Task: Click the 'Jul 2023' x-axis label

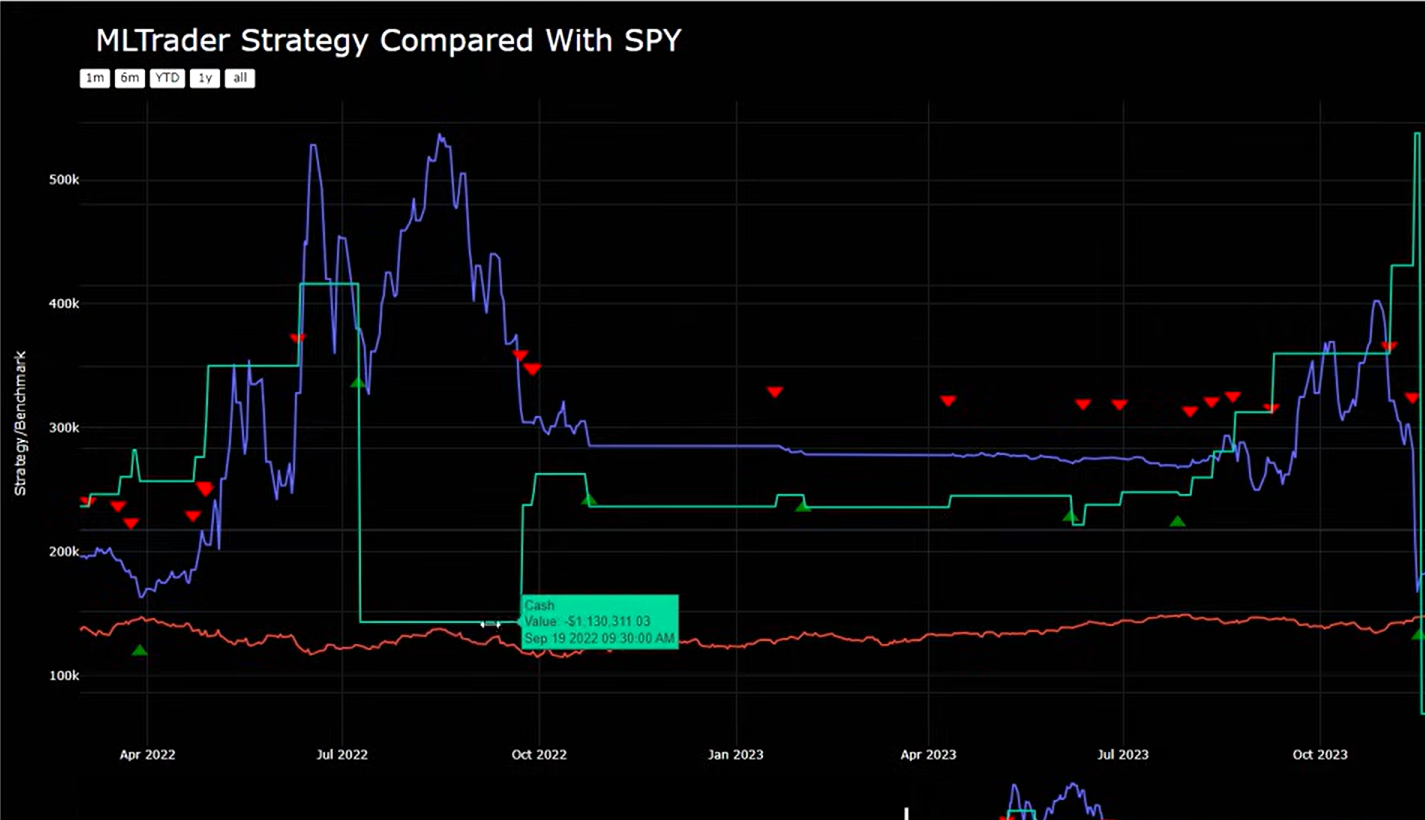Action: pos(1123,754)
